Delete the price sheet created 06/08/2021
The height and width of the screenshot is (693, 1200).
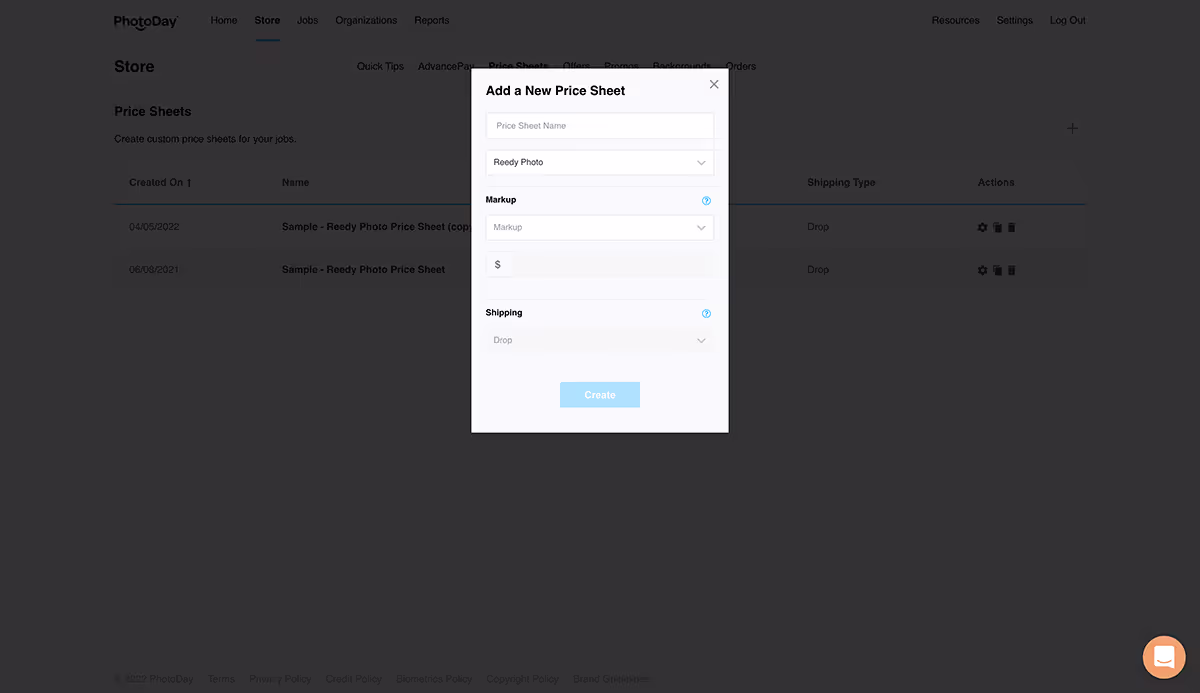1011,271
